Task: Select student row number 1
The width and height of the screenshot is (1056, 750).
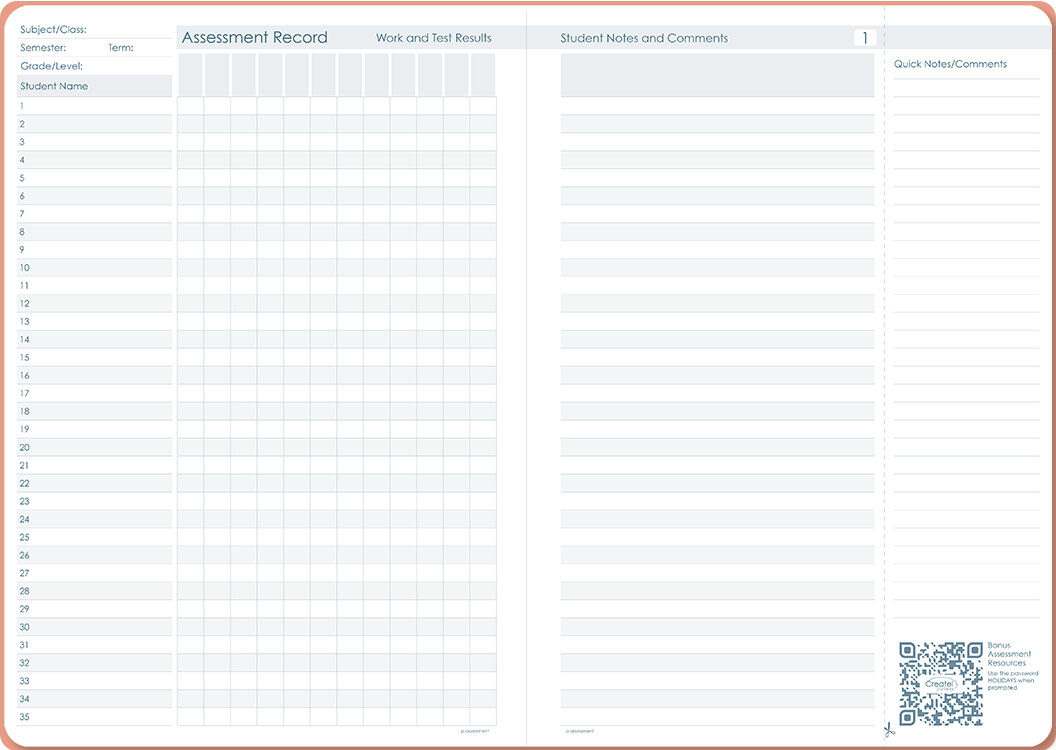Action: [x=94, y=106]
